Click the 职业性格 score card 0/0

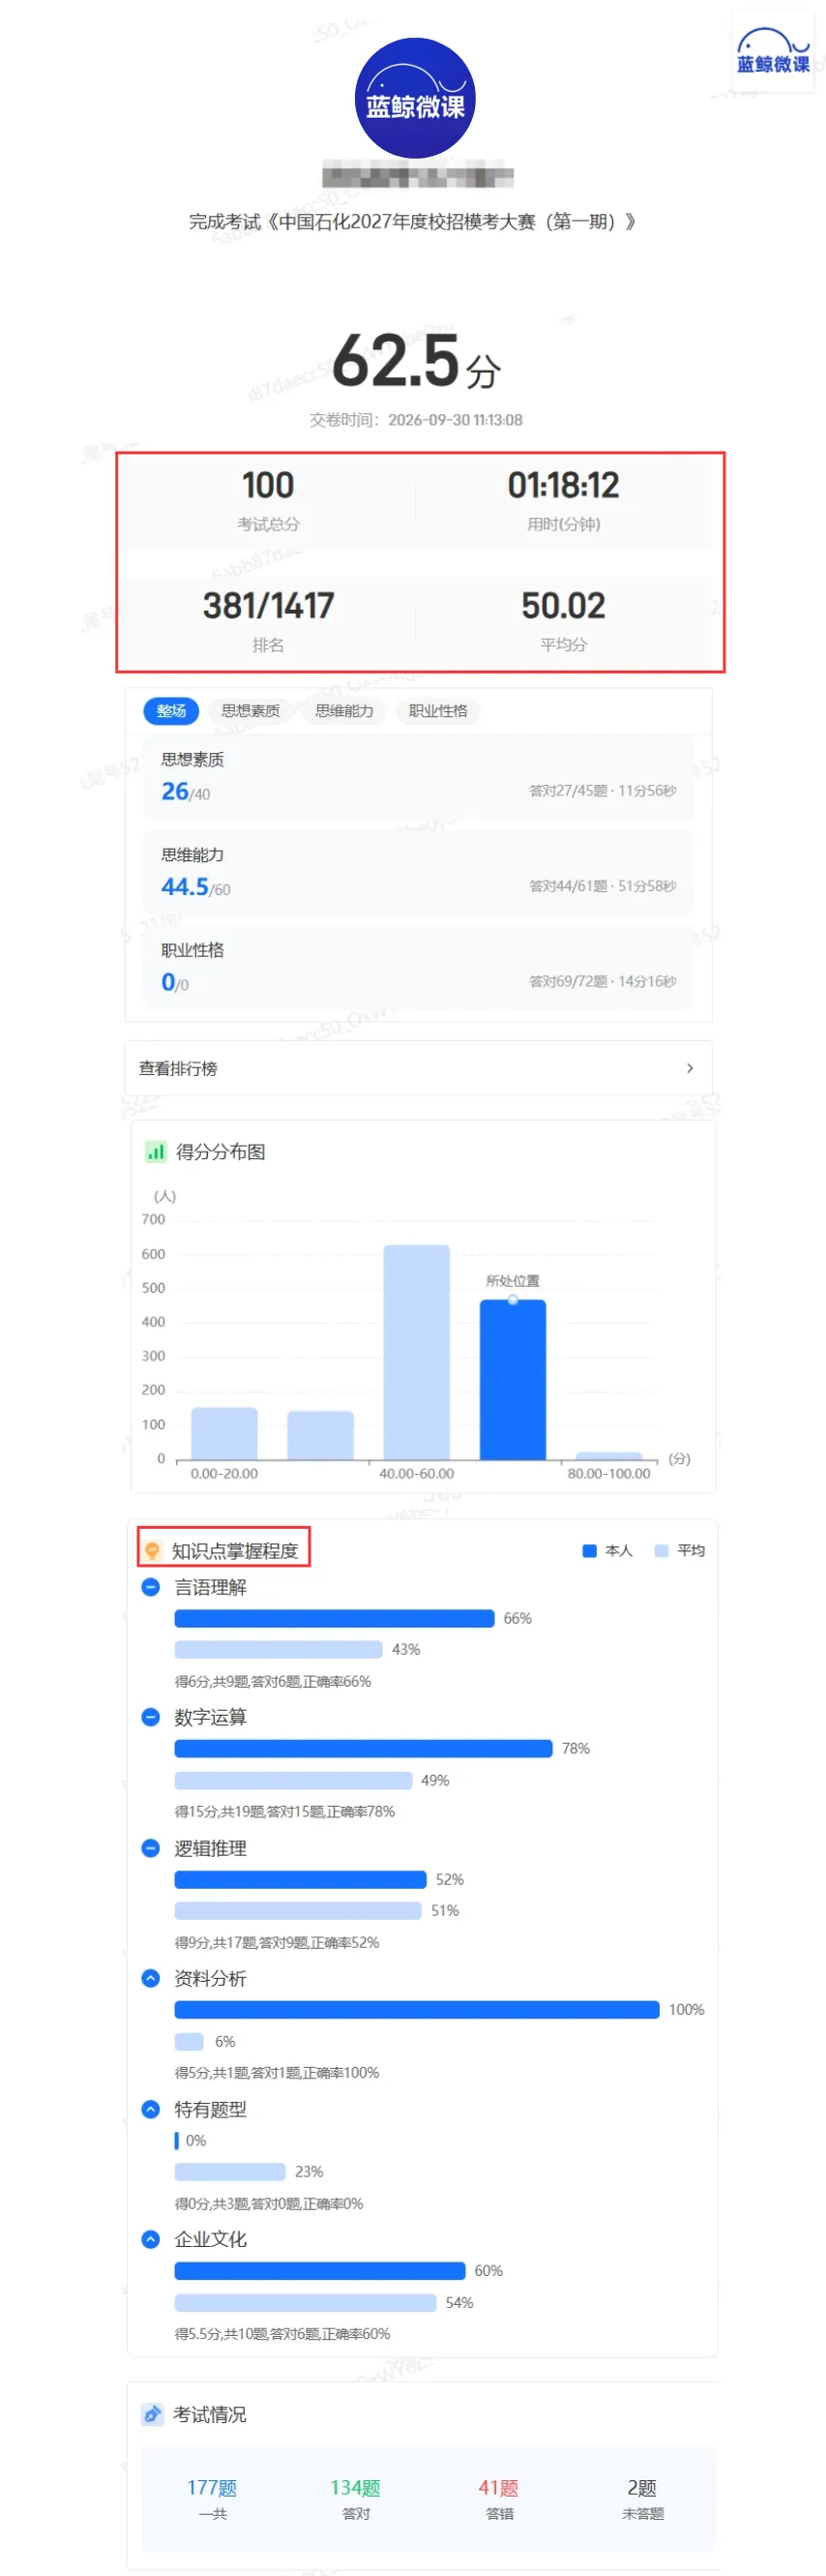tap(418, 968)
